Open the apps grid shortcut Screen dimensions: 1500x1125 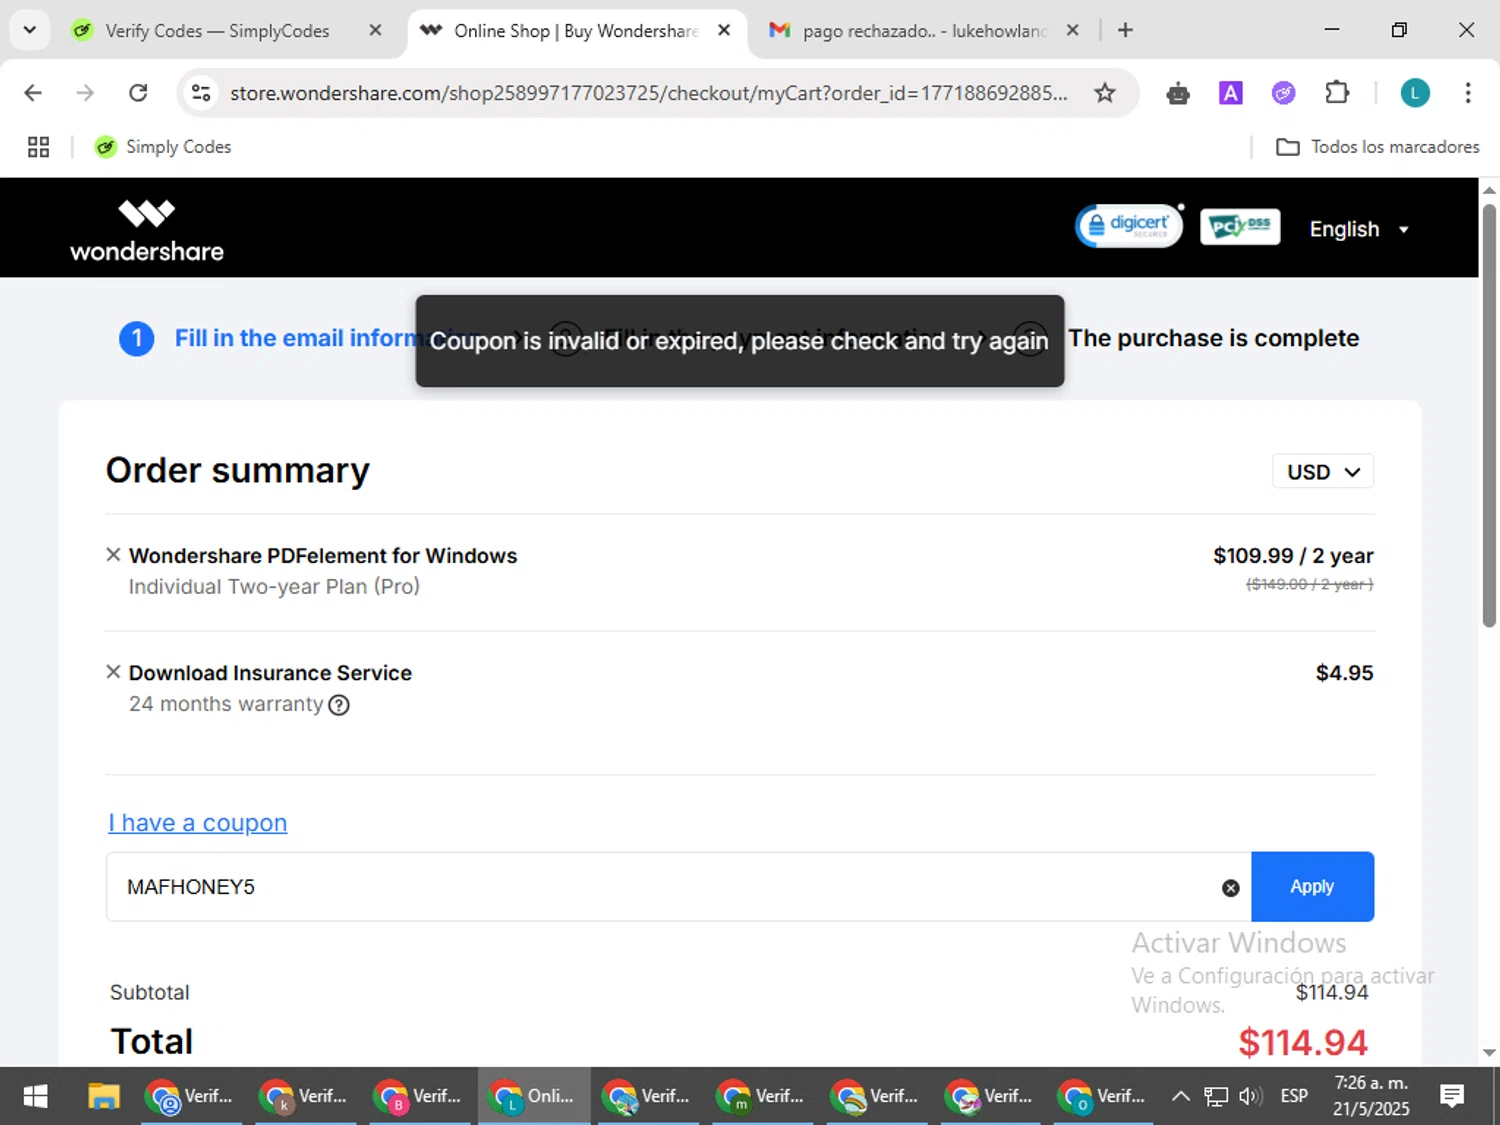click(x=38, y=147)
